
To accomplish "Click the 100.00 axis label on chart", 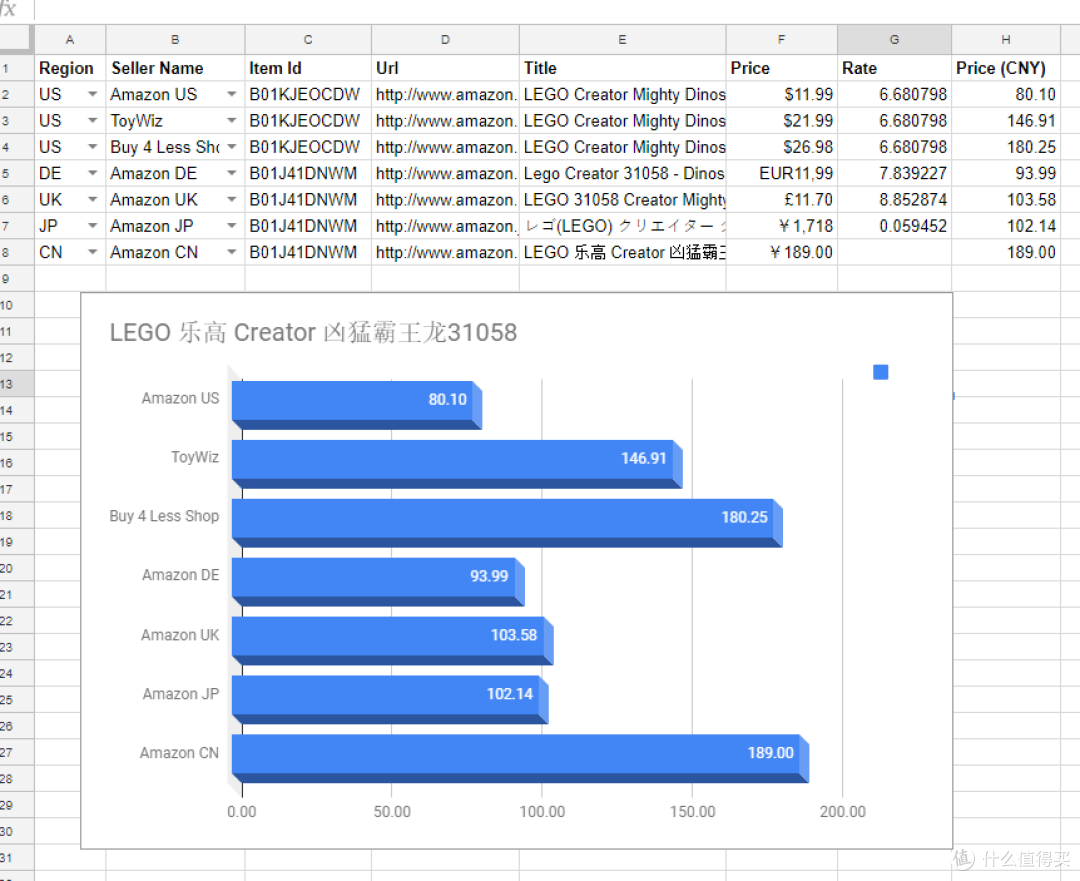I will click(x=542, y=812).
